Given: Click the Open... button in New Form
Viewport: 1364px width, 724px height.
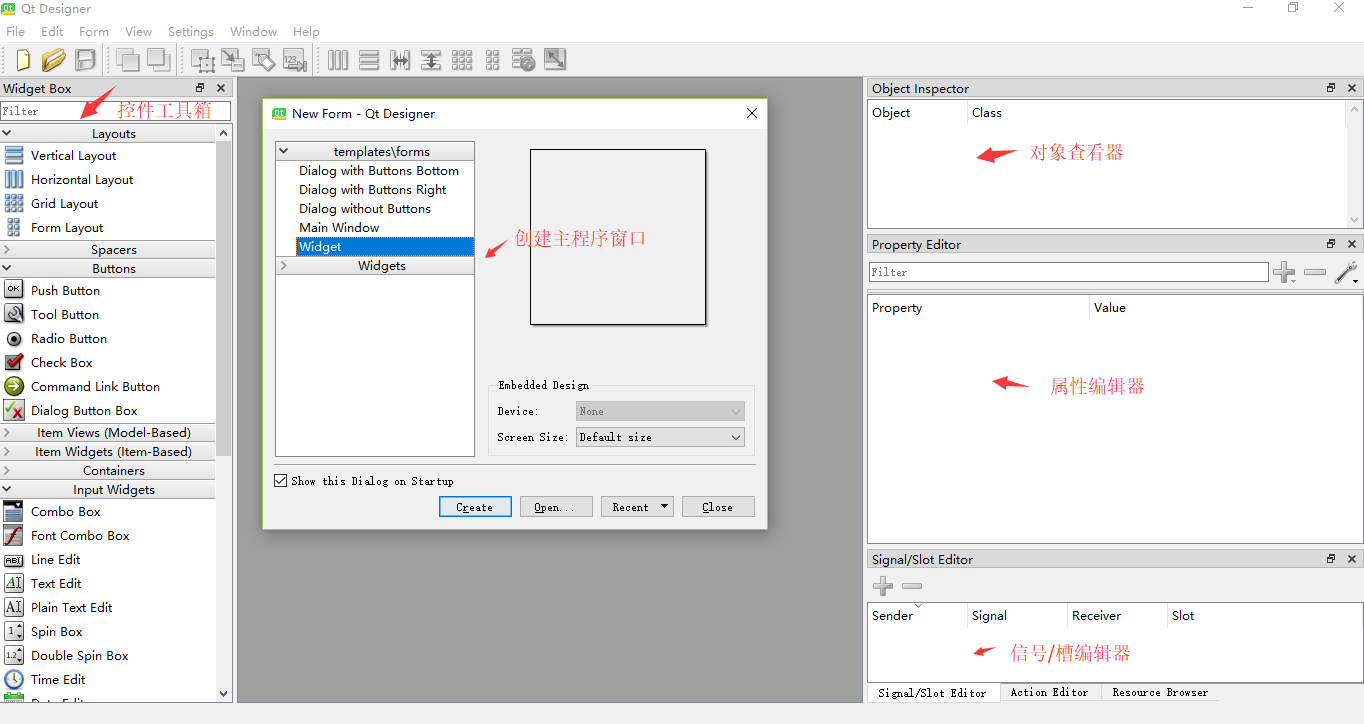Looking at the screenshot, I should [556, 507].
